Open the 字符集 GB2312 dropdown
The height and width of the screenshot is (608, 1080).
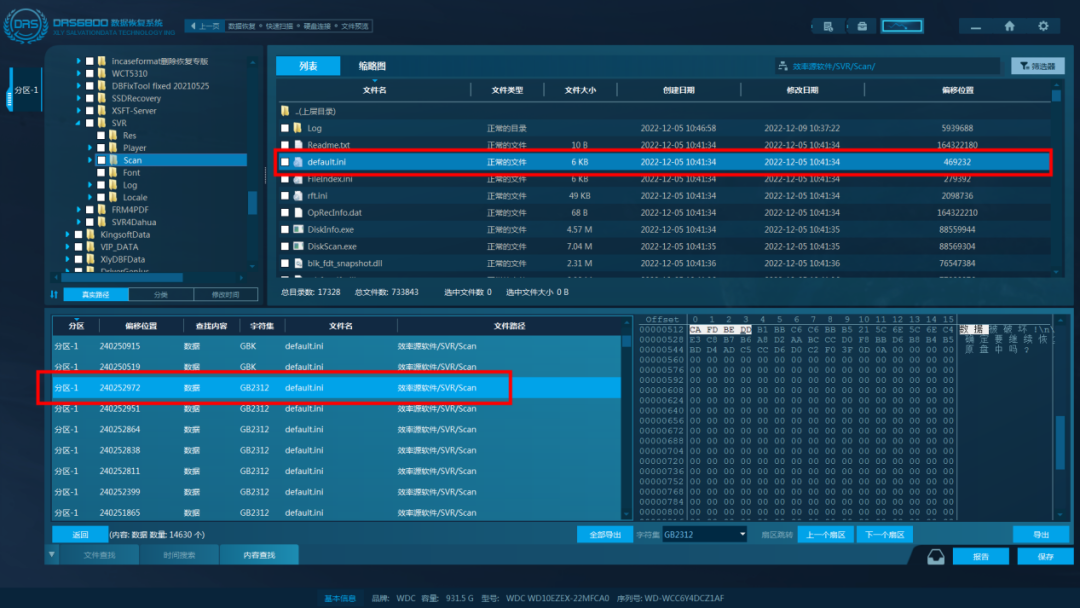tap(704, 534)
